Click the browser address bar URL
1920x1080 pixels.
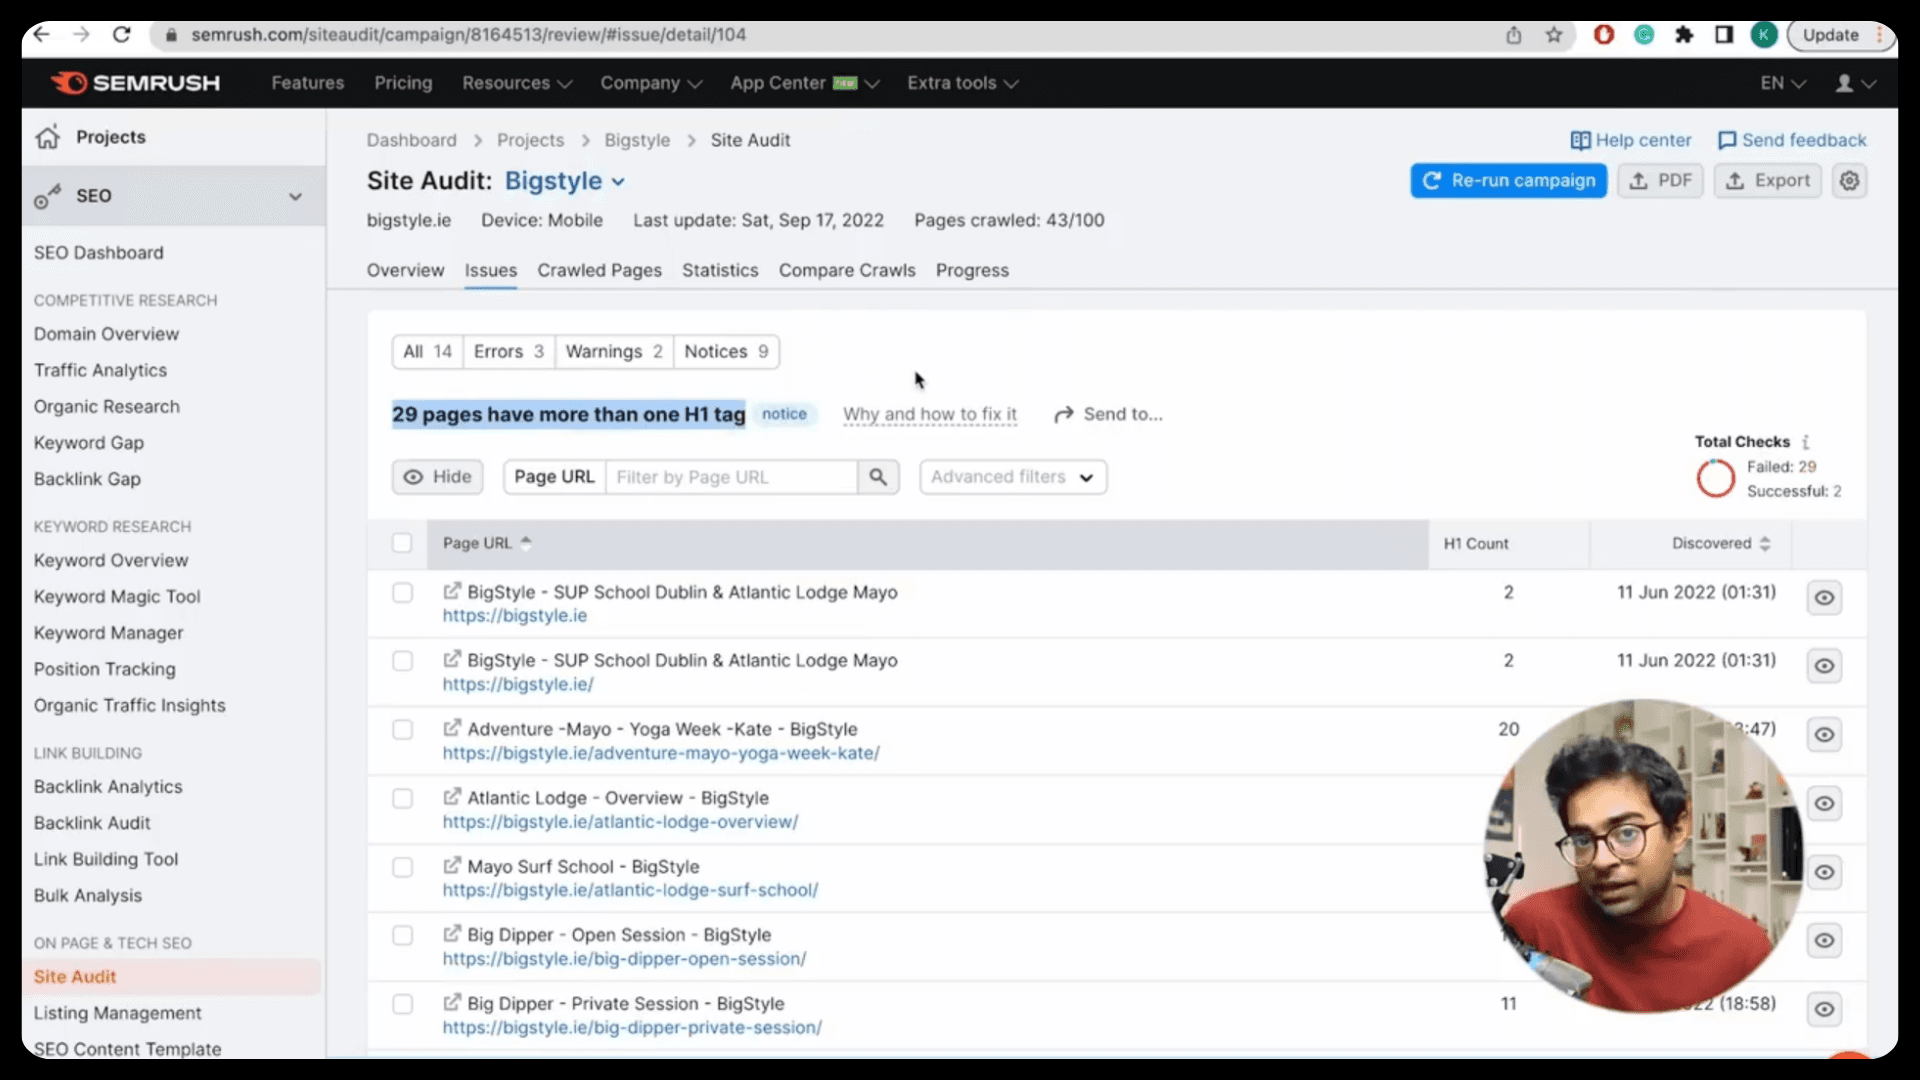click(468, 35)
